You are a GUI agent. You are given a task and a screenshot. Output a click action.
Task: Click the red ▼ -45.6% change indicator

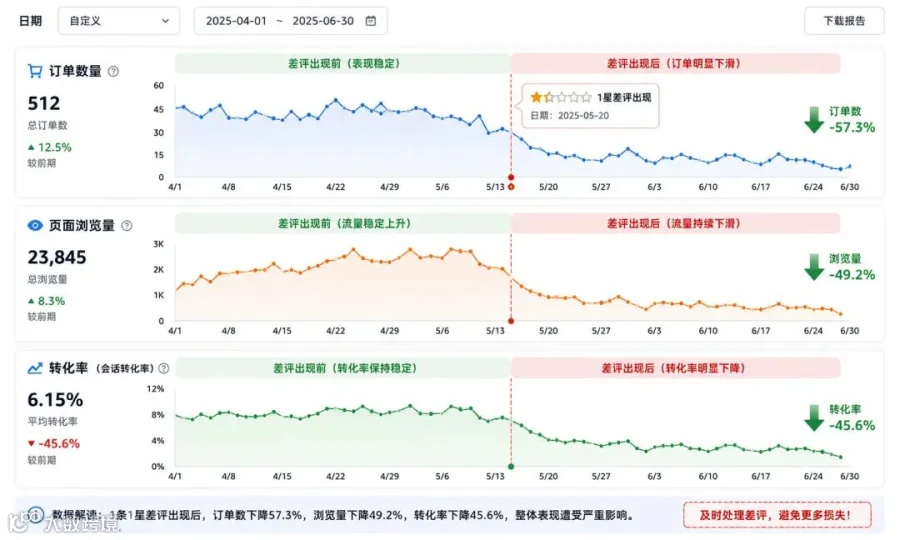pos(53,444)
